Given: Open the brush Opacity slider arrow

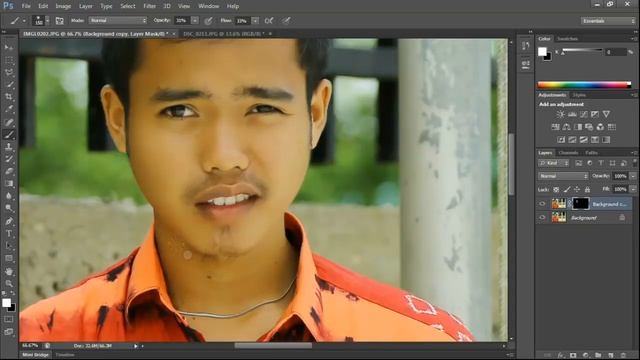Looking at the screenshot, I should (195, 20).
